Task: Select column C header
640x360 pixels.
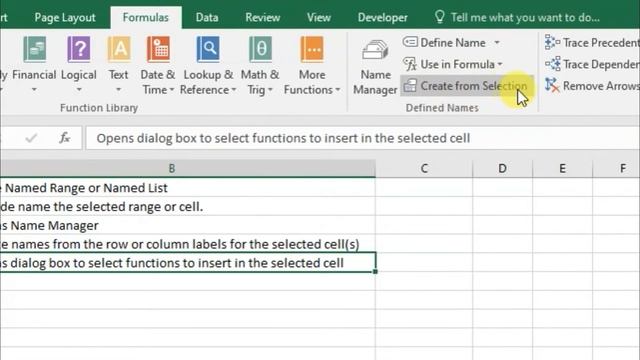Action: [424, 168]
